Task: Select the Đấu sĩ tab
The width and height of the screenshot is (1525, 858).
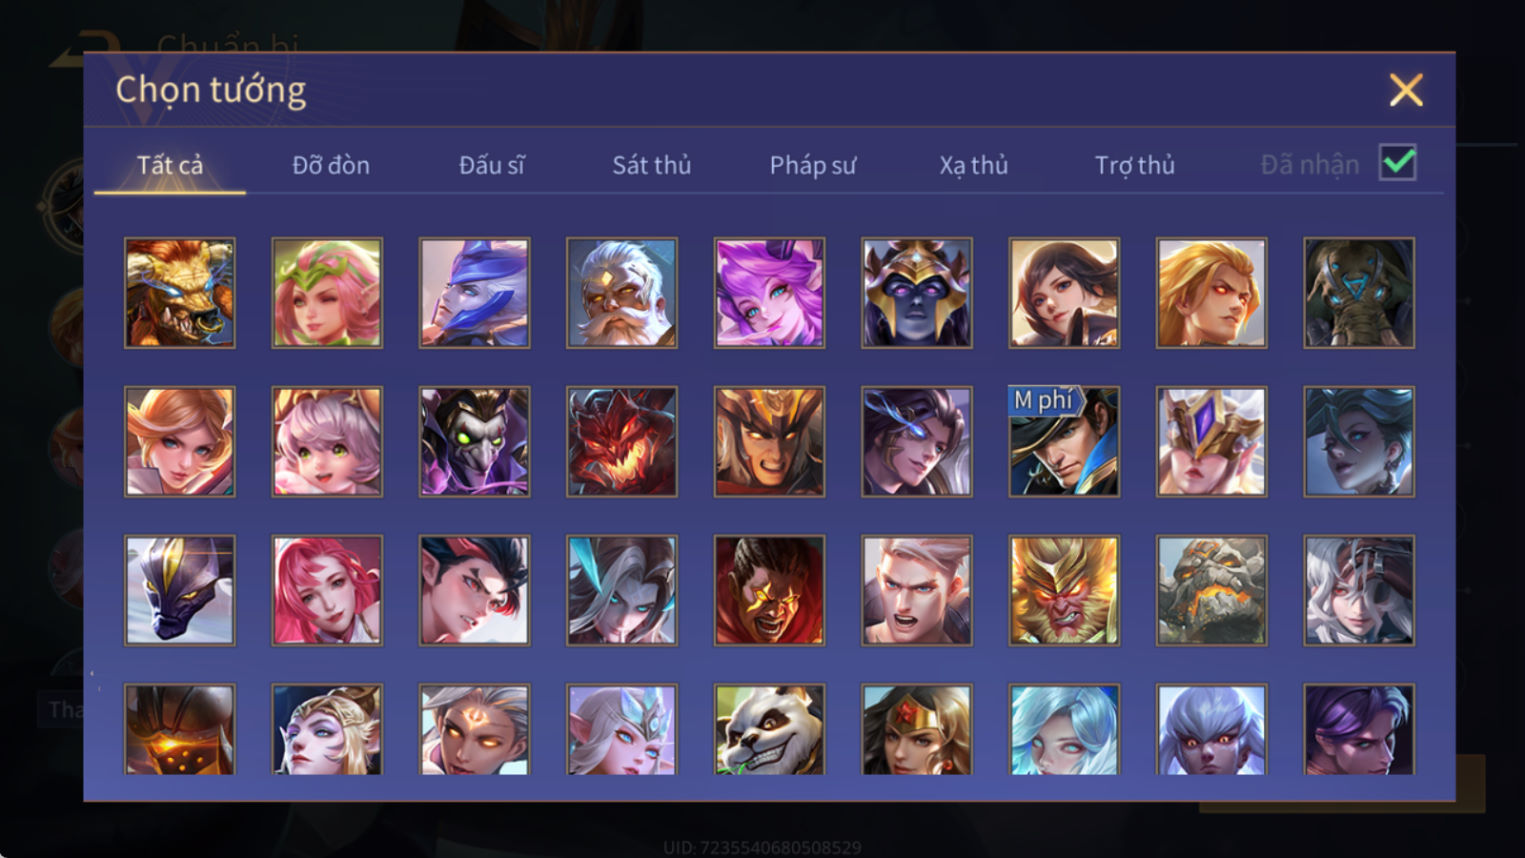Action: 492,165
